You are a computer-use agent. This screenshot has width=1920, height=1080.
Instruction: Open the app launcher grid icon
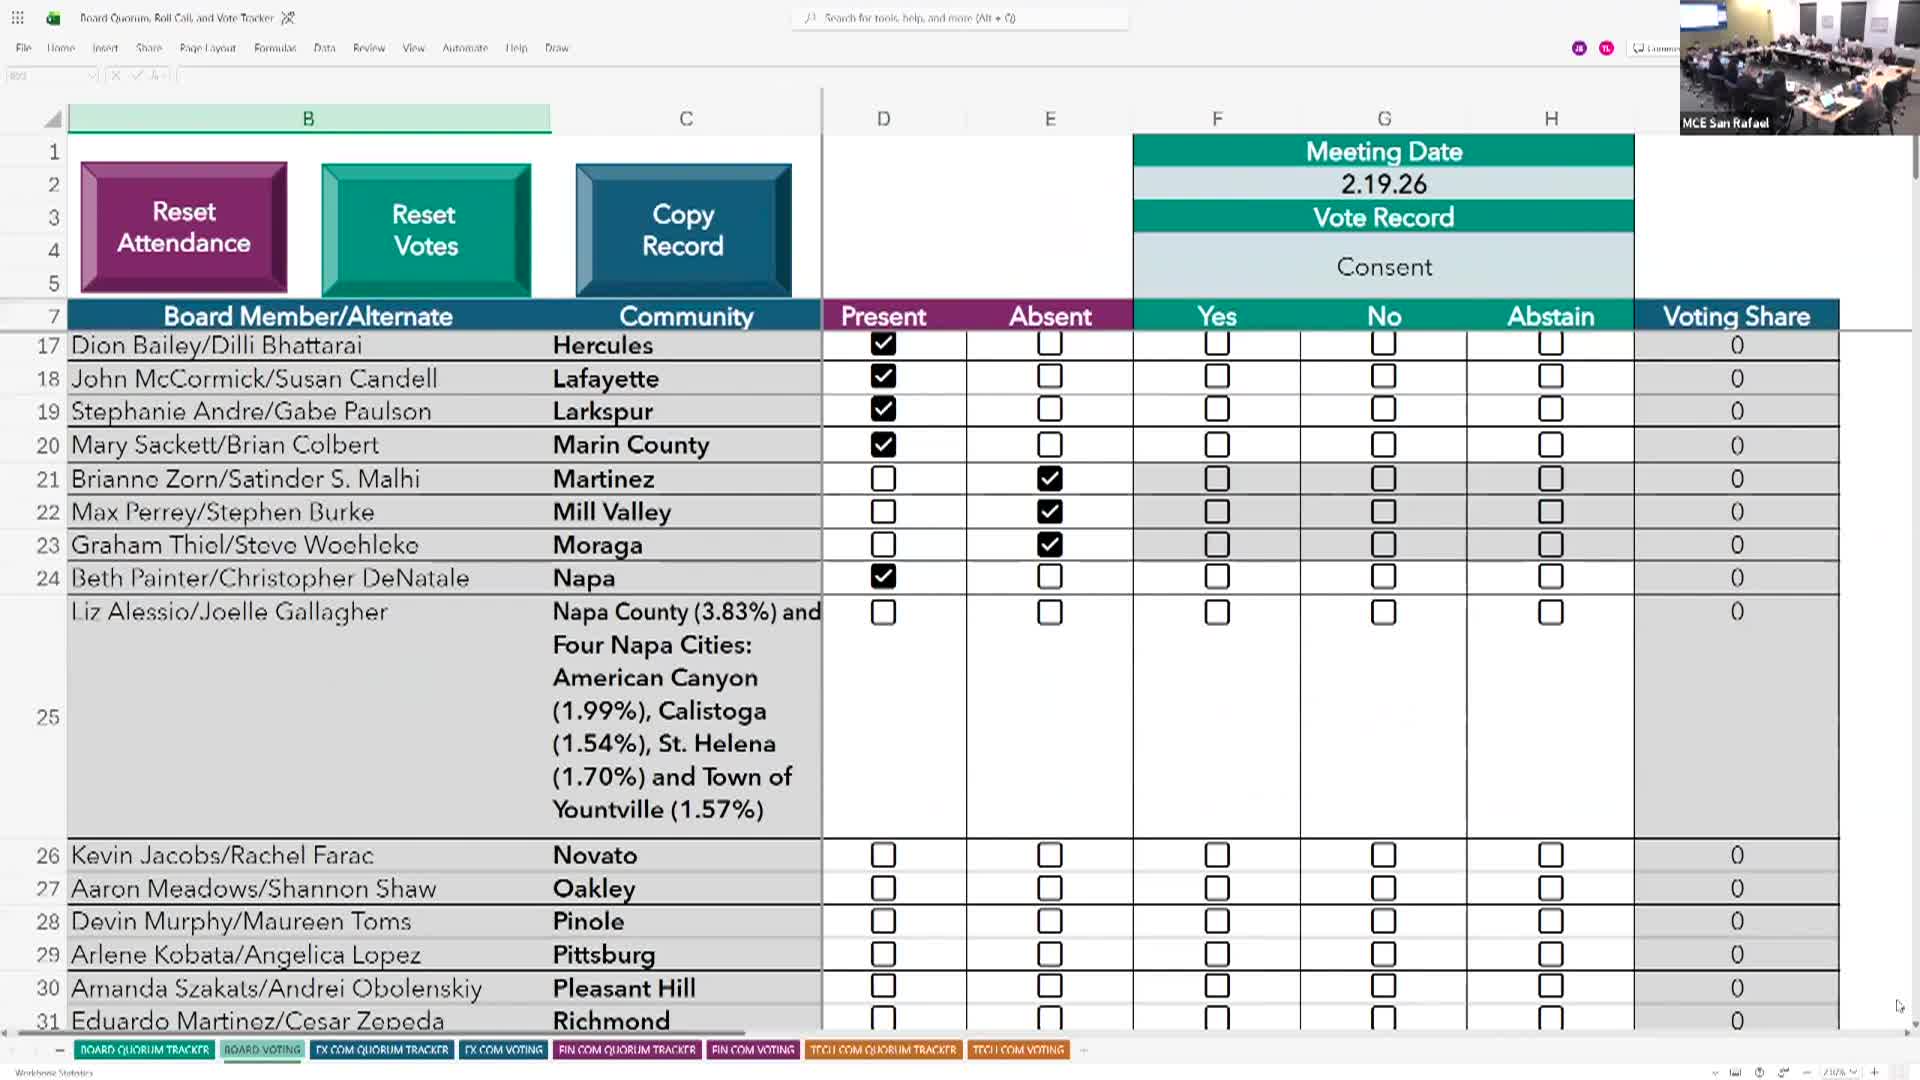coord(17,18)
